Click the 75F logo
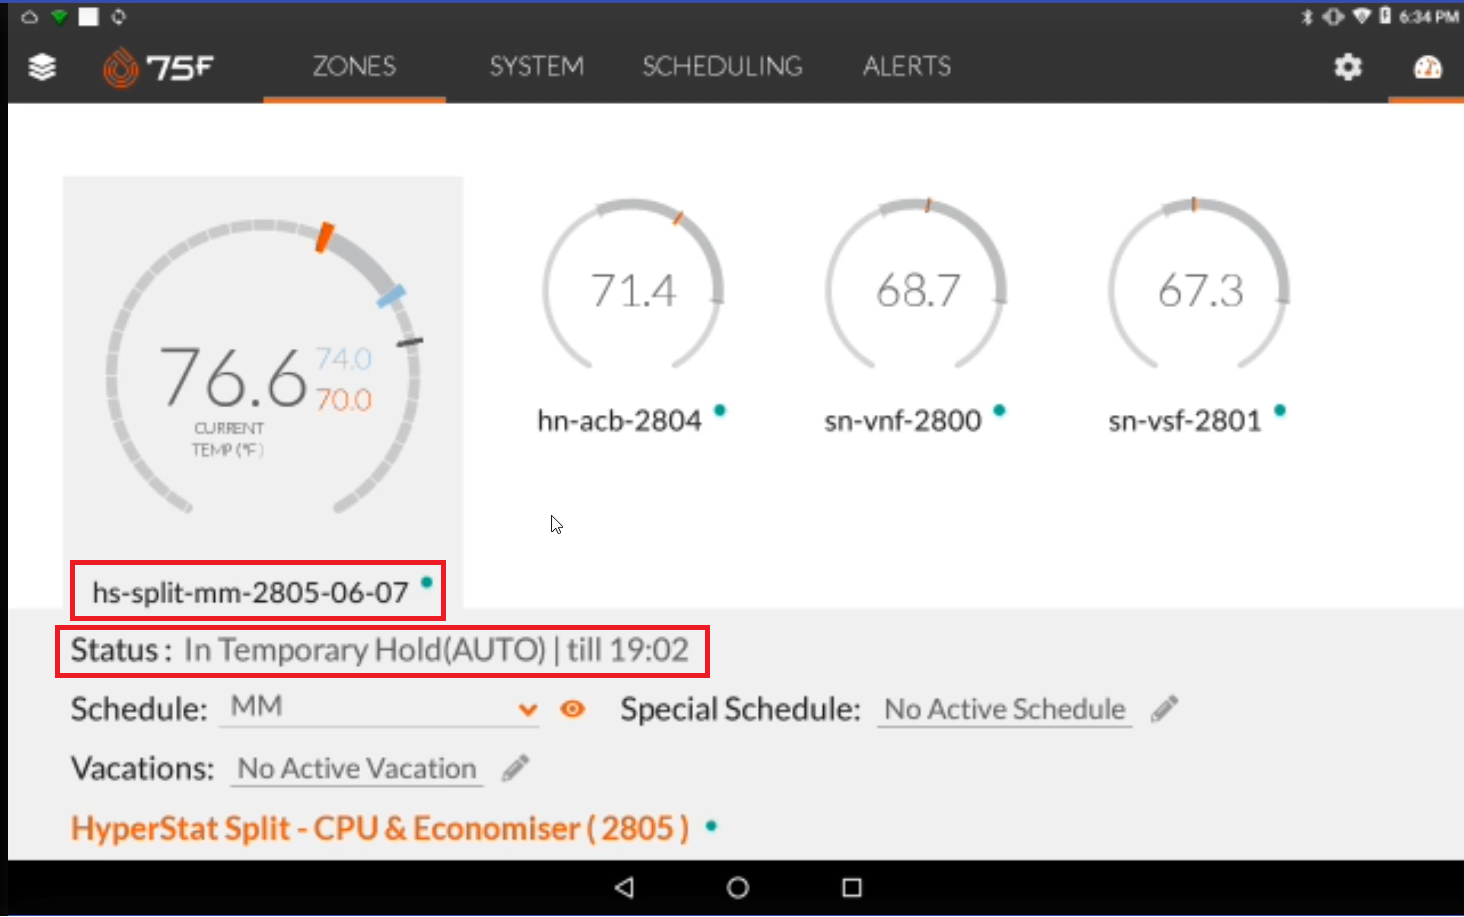 click(x=160, y=67)
